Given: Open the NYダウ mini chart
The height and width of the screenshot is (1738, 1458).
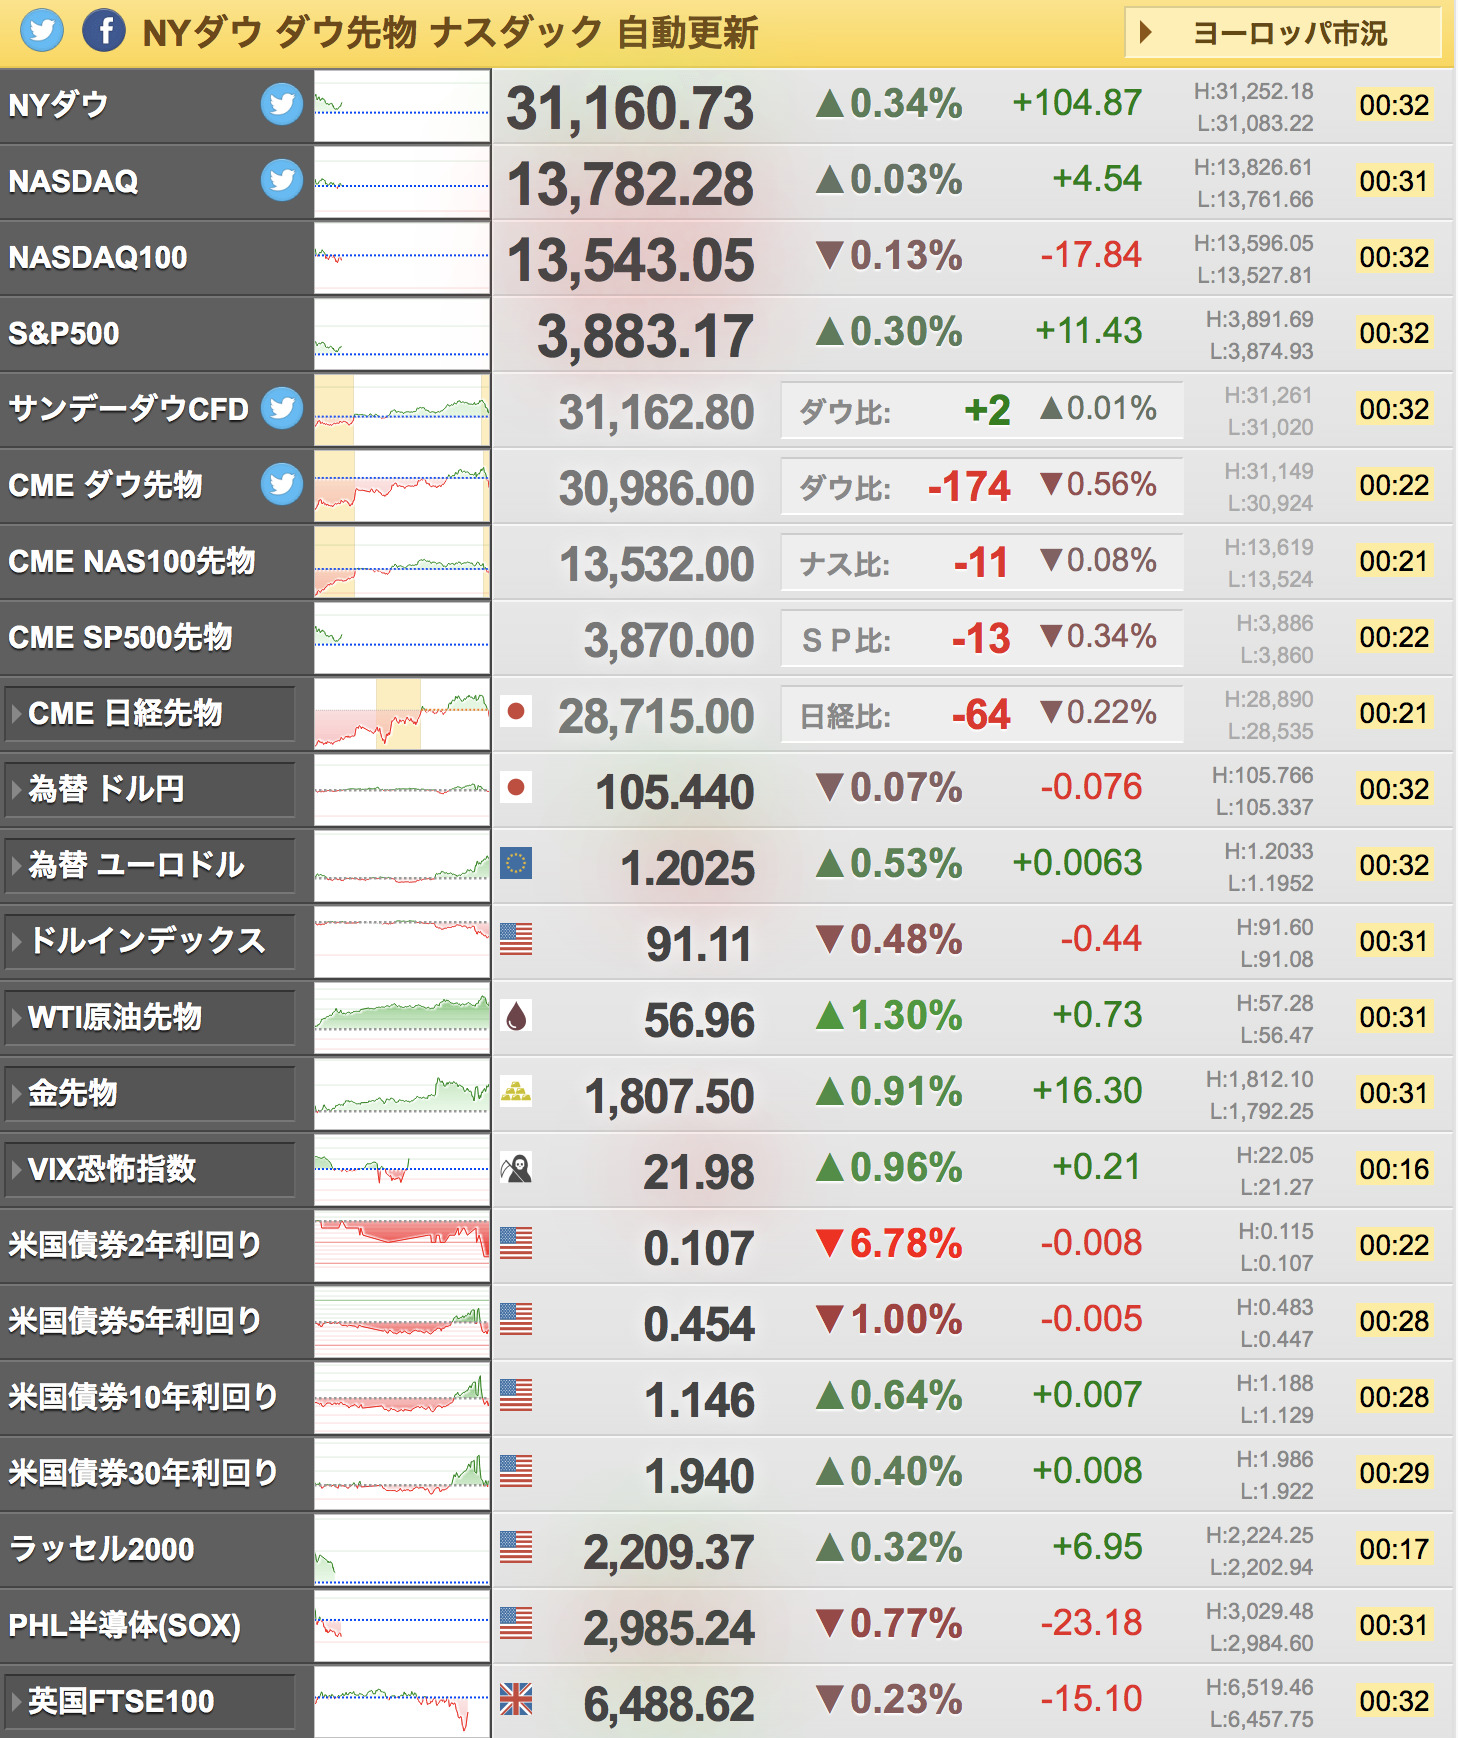Looking at the screenshot, I should point(402,106).
